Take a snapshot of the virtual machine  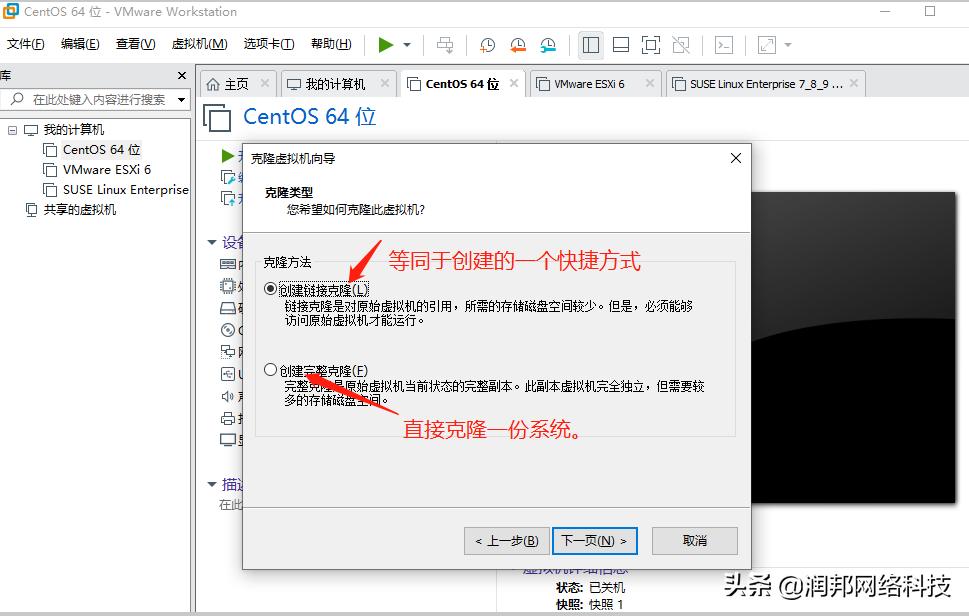(x=486, y=44)
